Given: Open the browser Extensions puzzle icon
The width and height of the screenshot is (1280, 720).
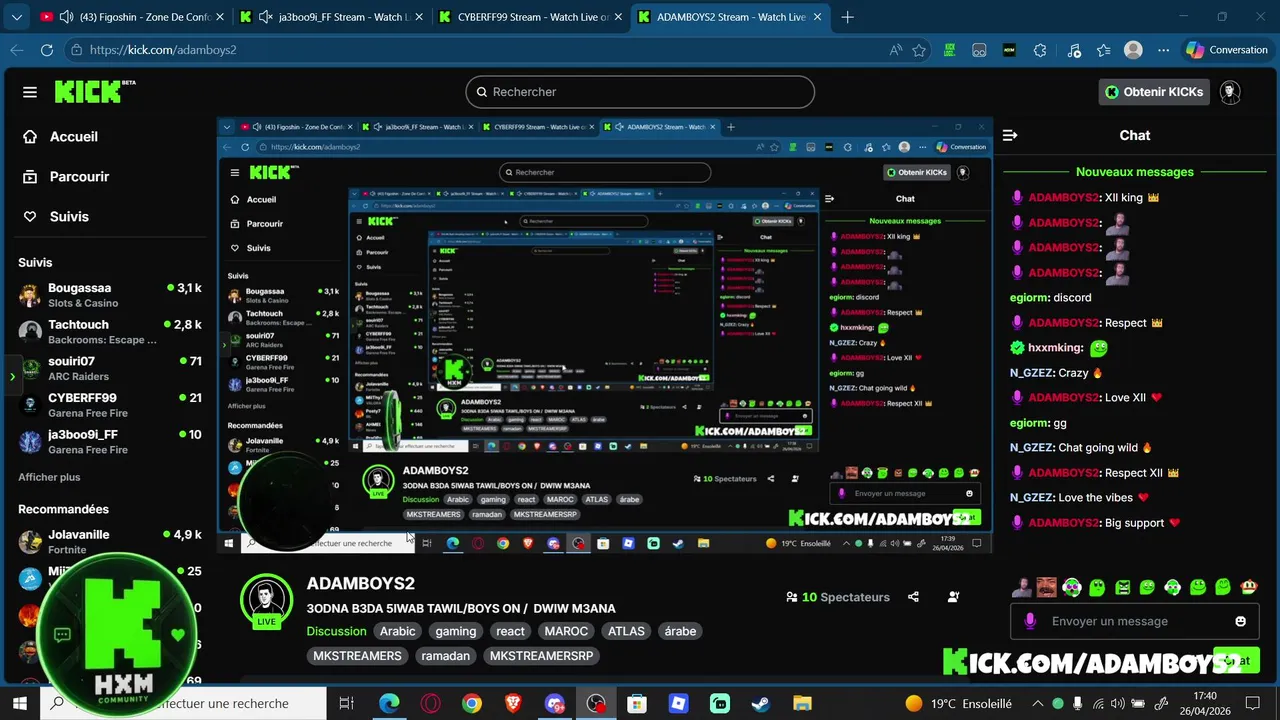Looking at the screenshot, I should [1040, 50].
